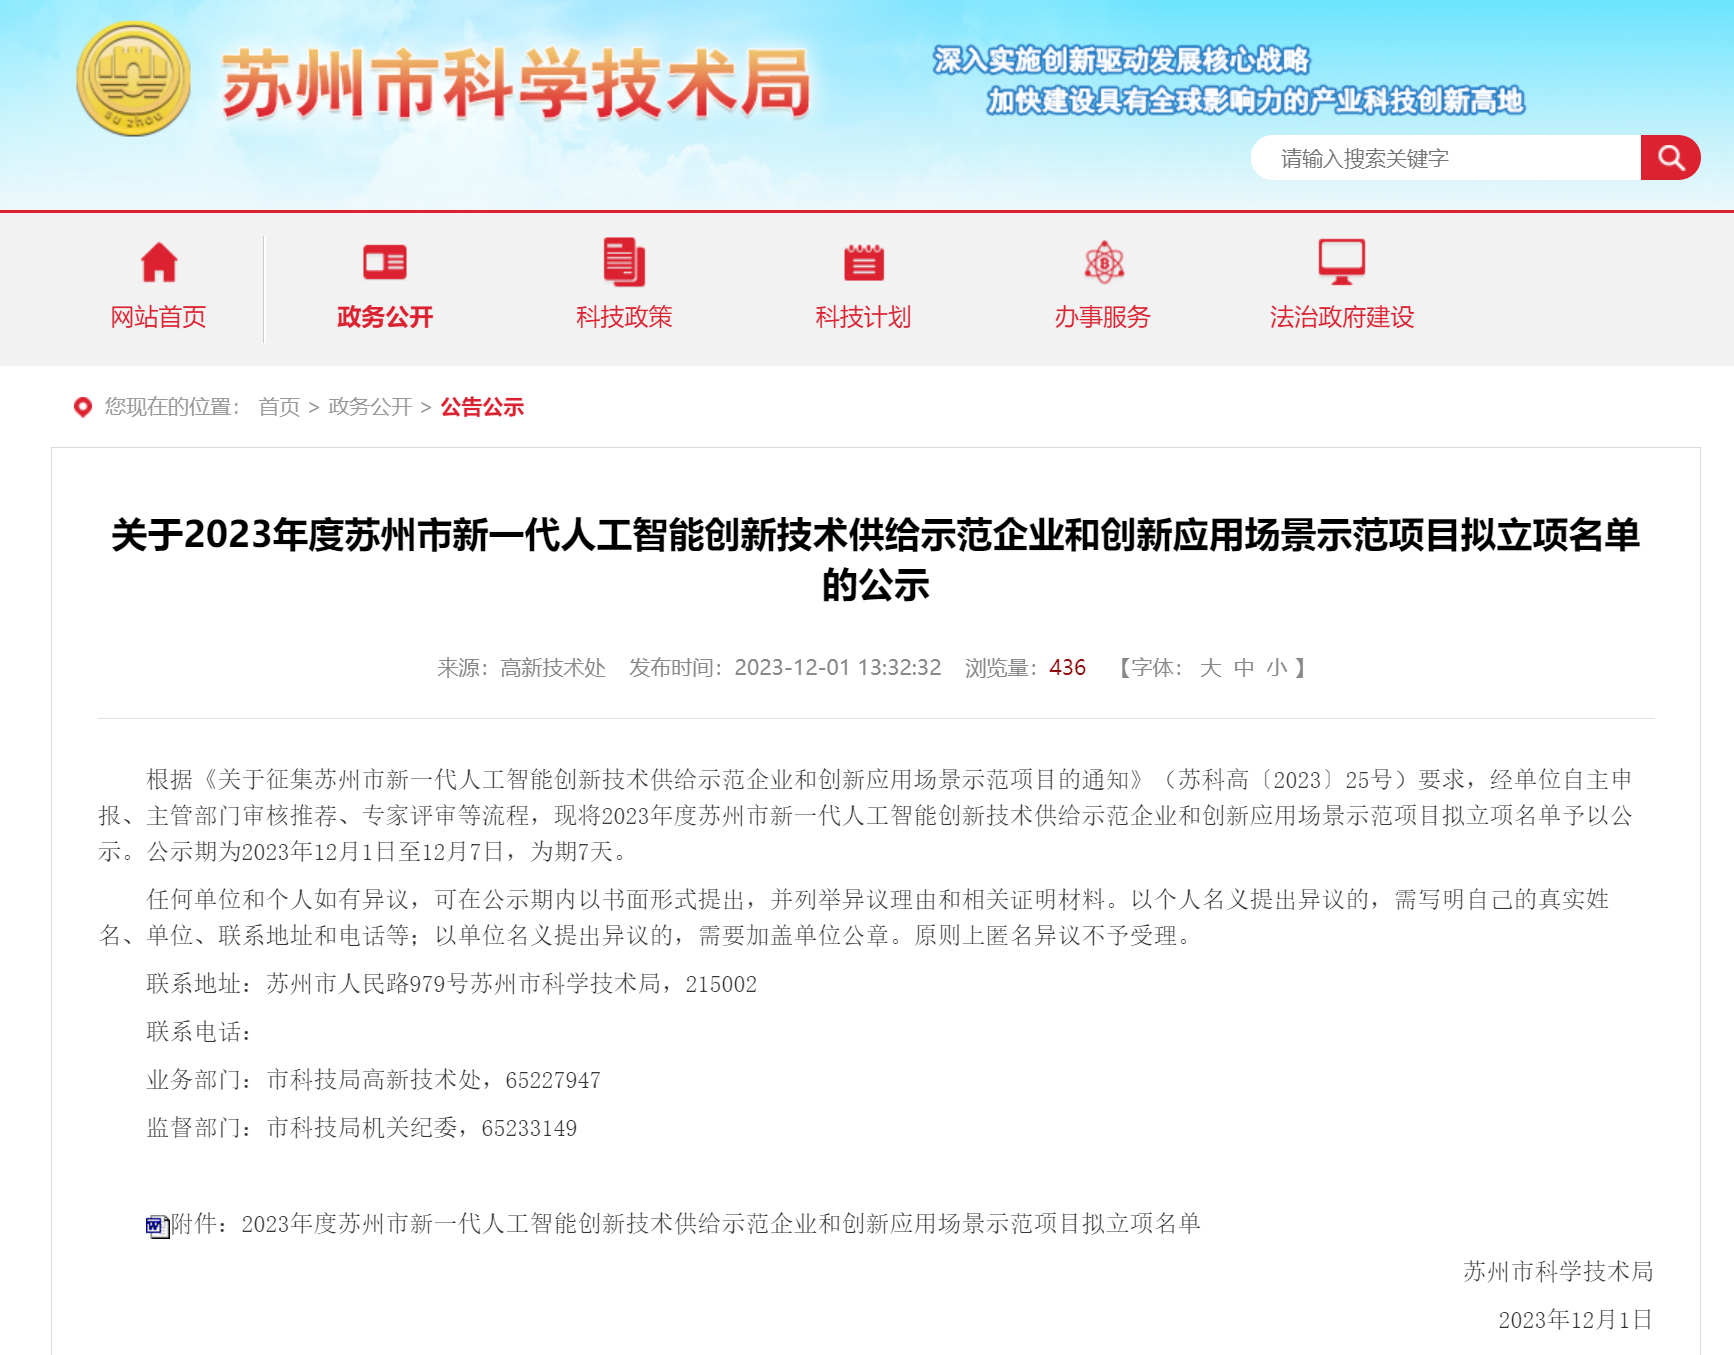Go to 首页 in the breadcrumb
Viewport: 1734px width, 1355px height.
[279, 407]
